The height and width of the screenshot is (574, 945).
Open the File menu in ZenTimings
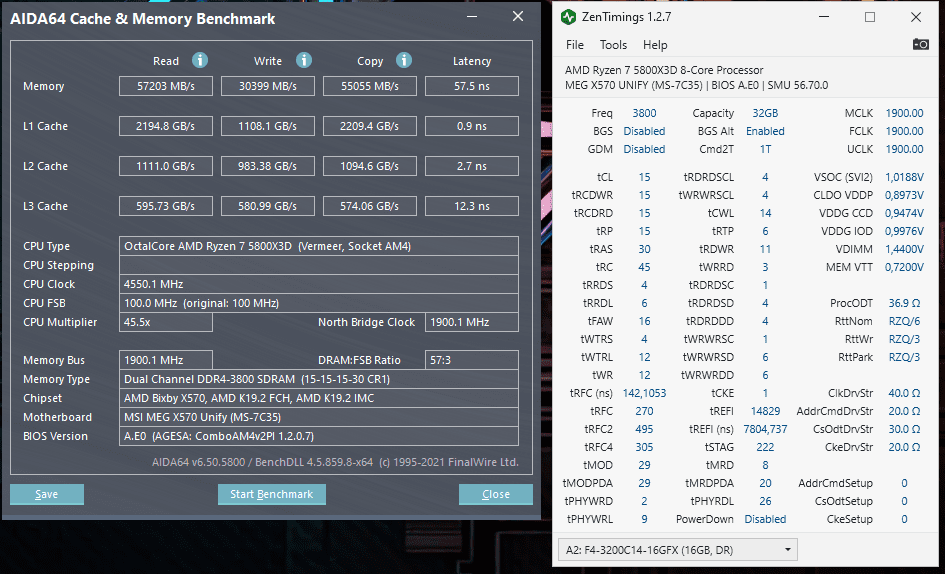click(575, 45)
